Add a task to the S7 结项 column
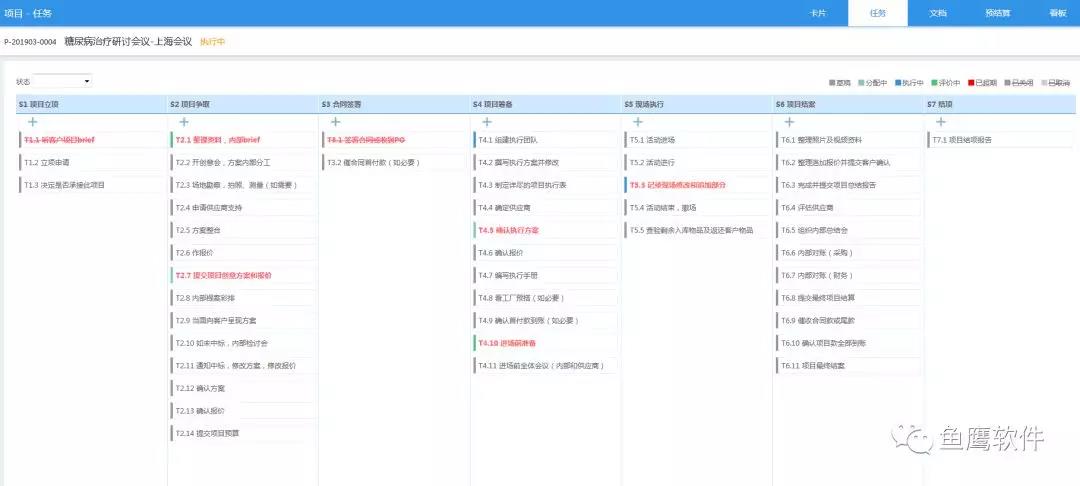The width and height of the screenshot is (1080, 486). click(x=941, y=121)
